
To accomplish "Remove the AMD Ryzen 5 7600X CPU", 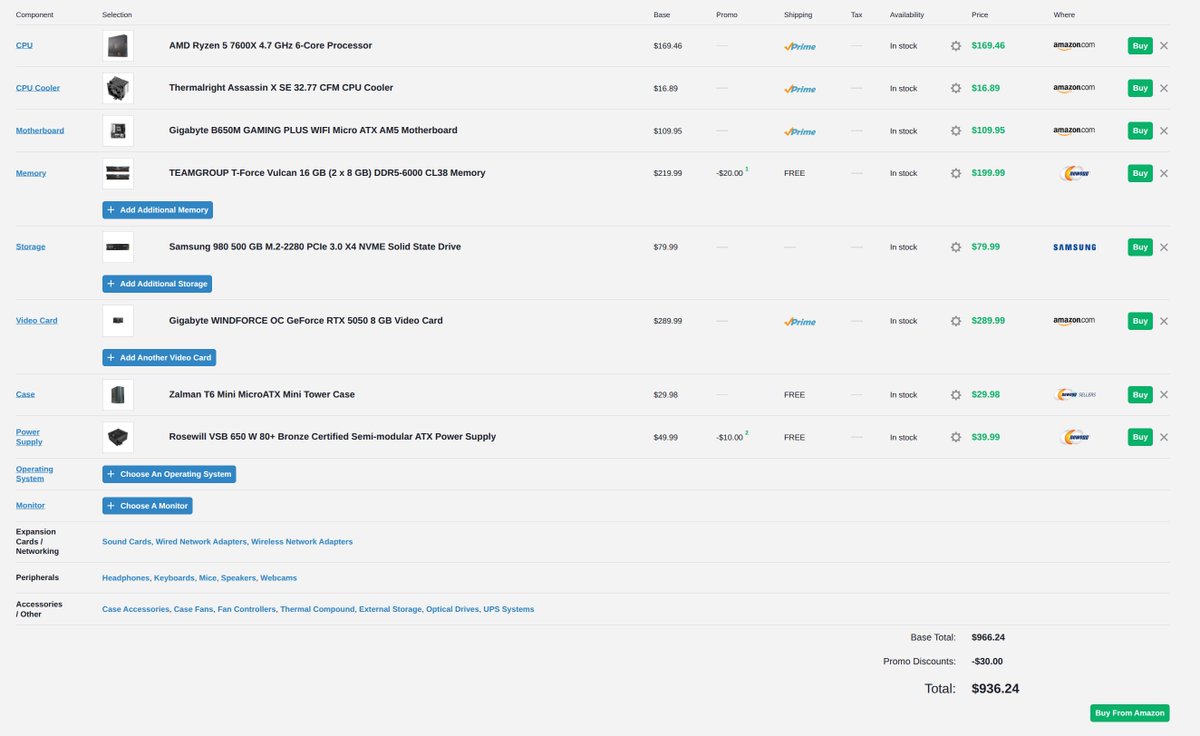I will click(x=1163, y=46).
